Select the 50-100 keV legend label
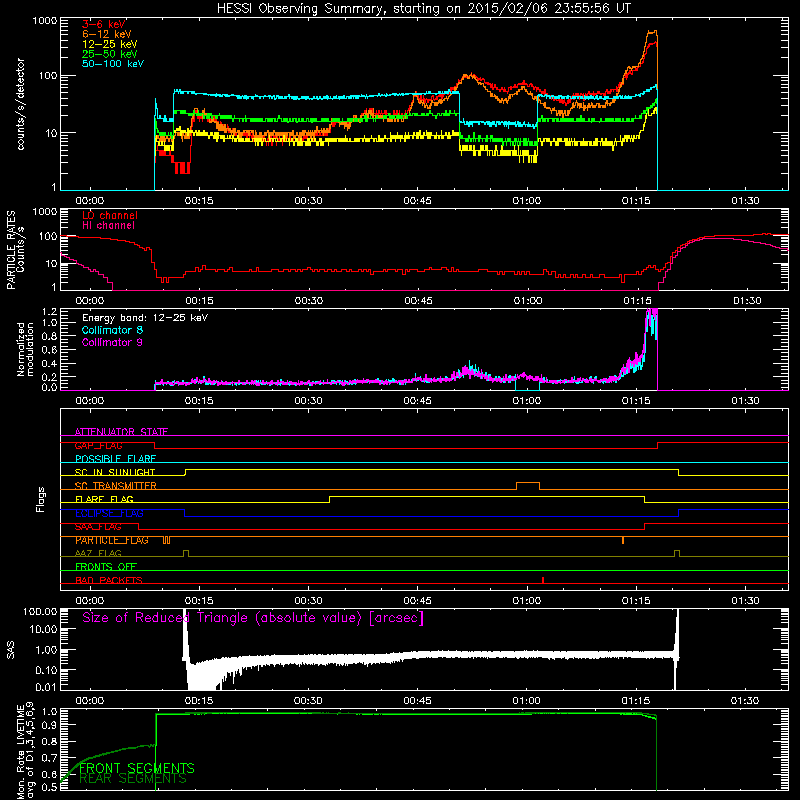Screen dimensions: 800x800 click(113, 64)
